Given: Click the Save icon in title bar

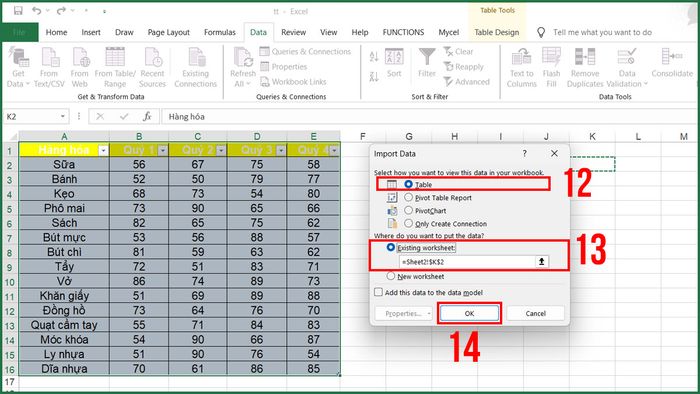Looking at the screenshot, I should (x=18, y=11).
